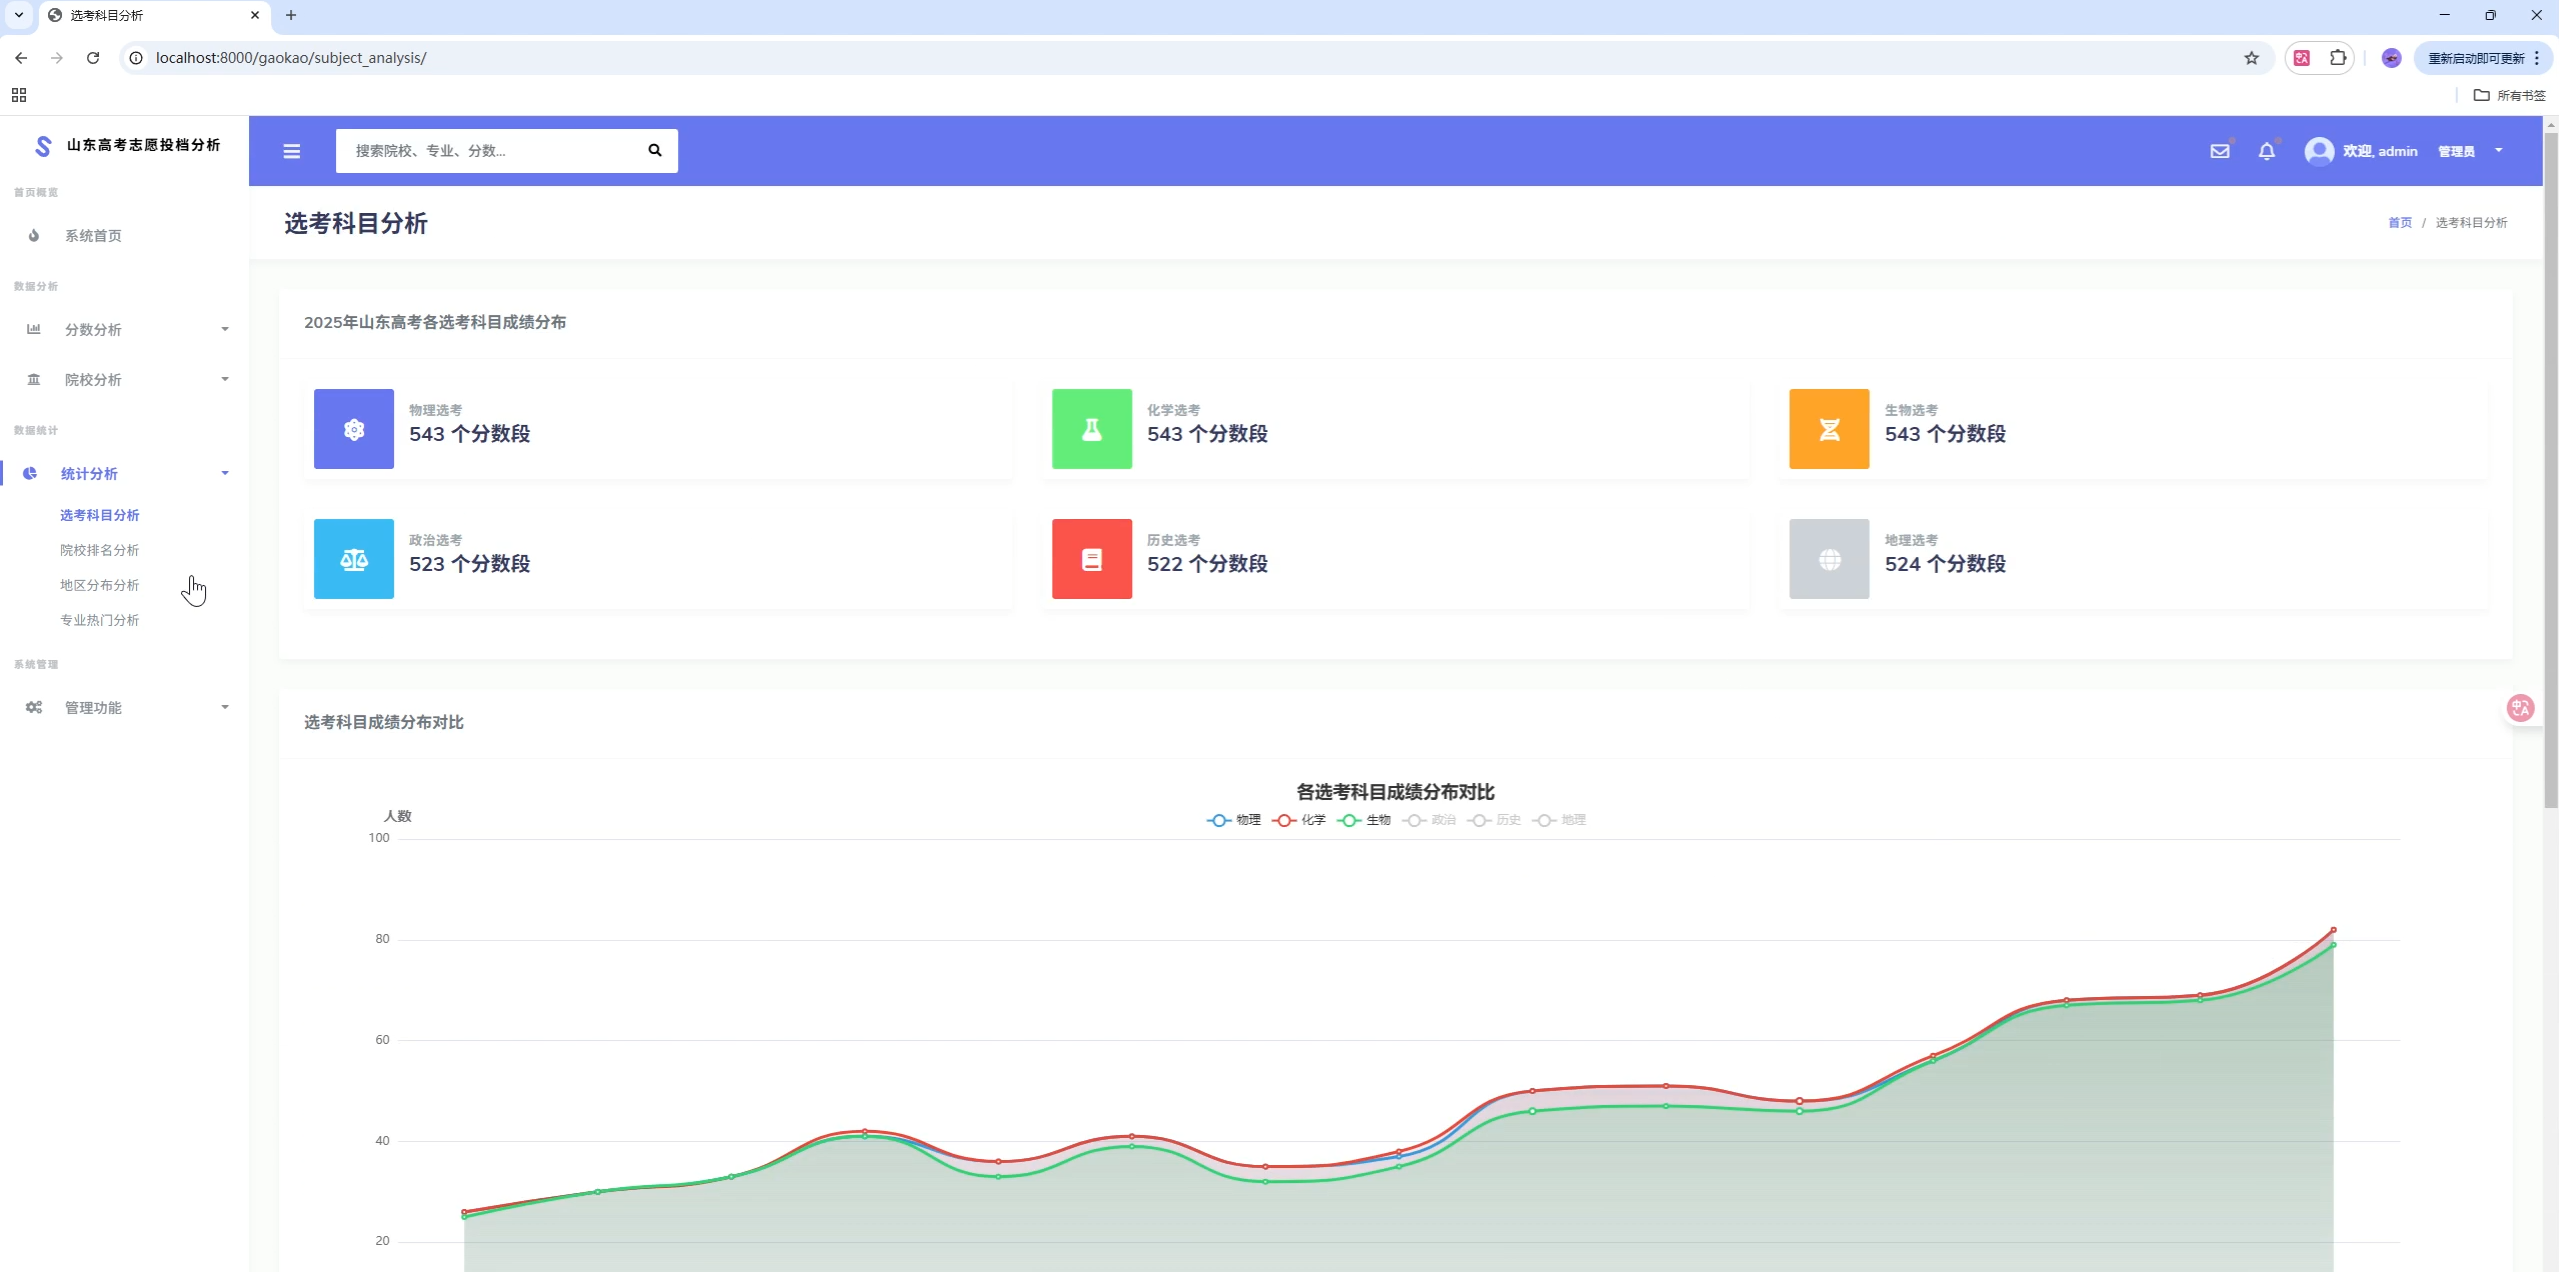This screenshot has width=2559, height=1272.
Task: Click the 各选考科目成绩分布对比 chart title
Action: tap(1395, 792)
